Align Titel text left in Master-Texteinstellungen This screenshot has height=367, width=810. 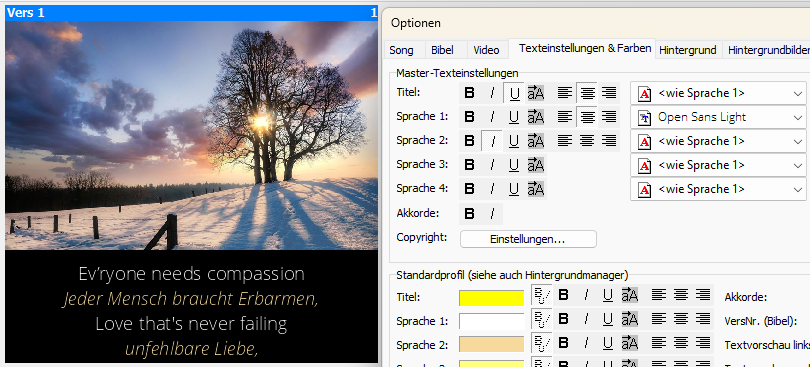coord(565,93)
